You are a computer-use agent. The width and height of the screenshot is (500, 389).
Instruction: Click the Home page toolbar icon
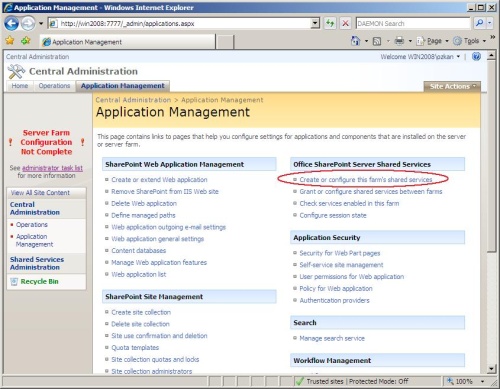356,41
